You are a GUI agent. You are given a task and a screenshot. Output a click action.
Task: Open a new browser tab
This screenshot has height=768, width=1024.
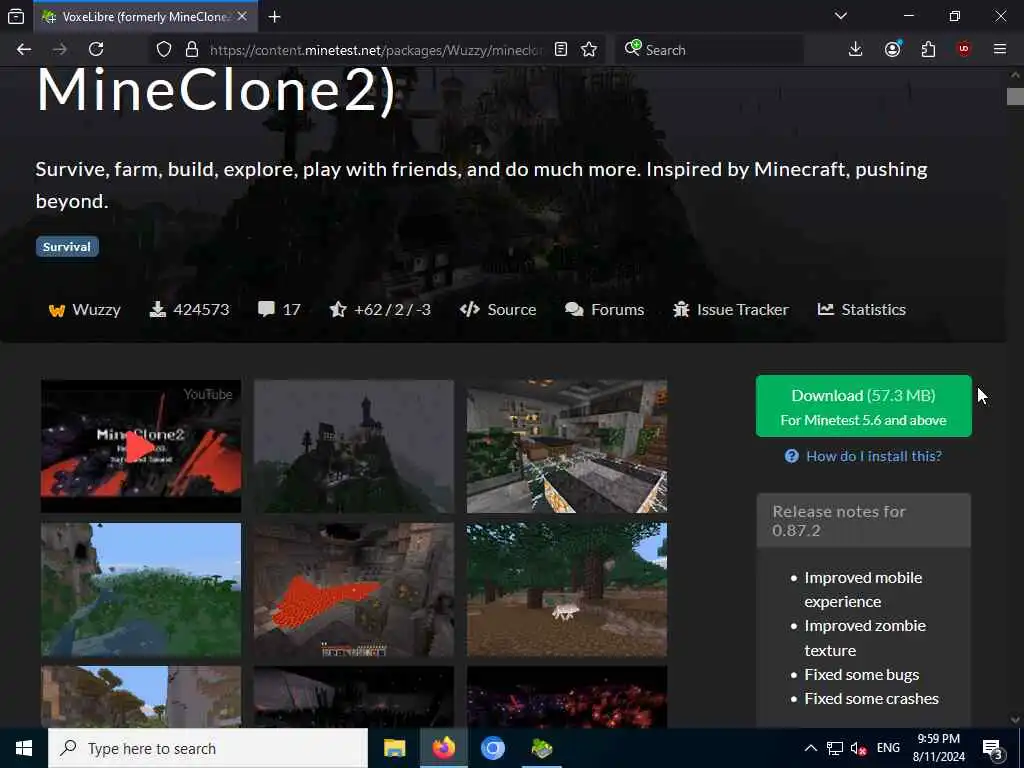[274, 17]
